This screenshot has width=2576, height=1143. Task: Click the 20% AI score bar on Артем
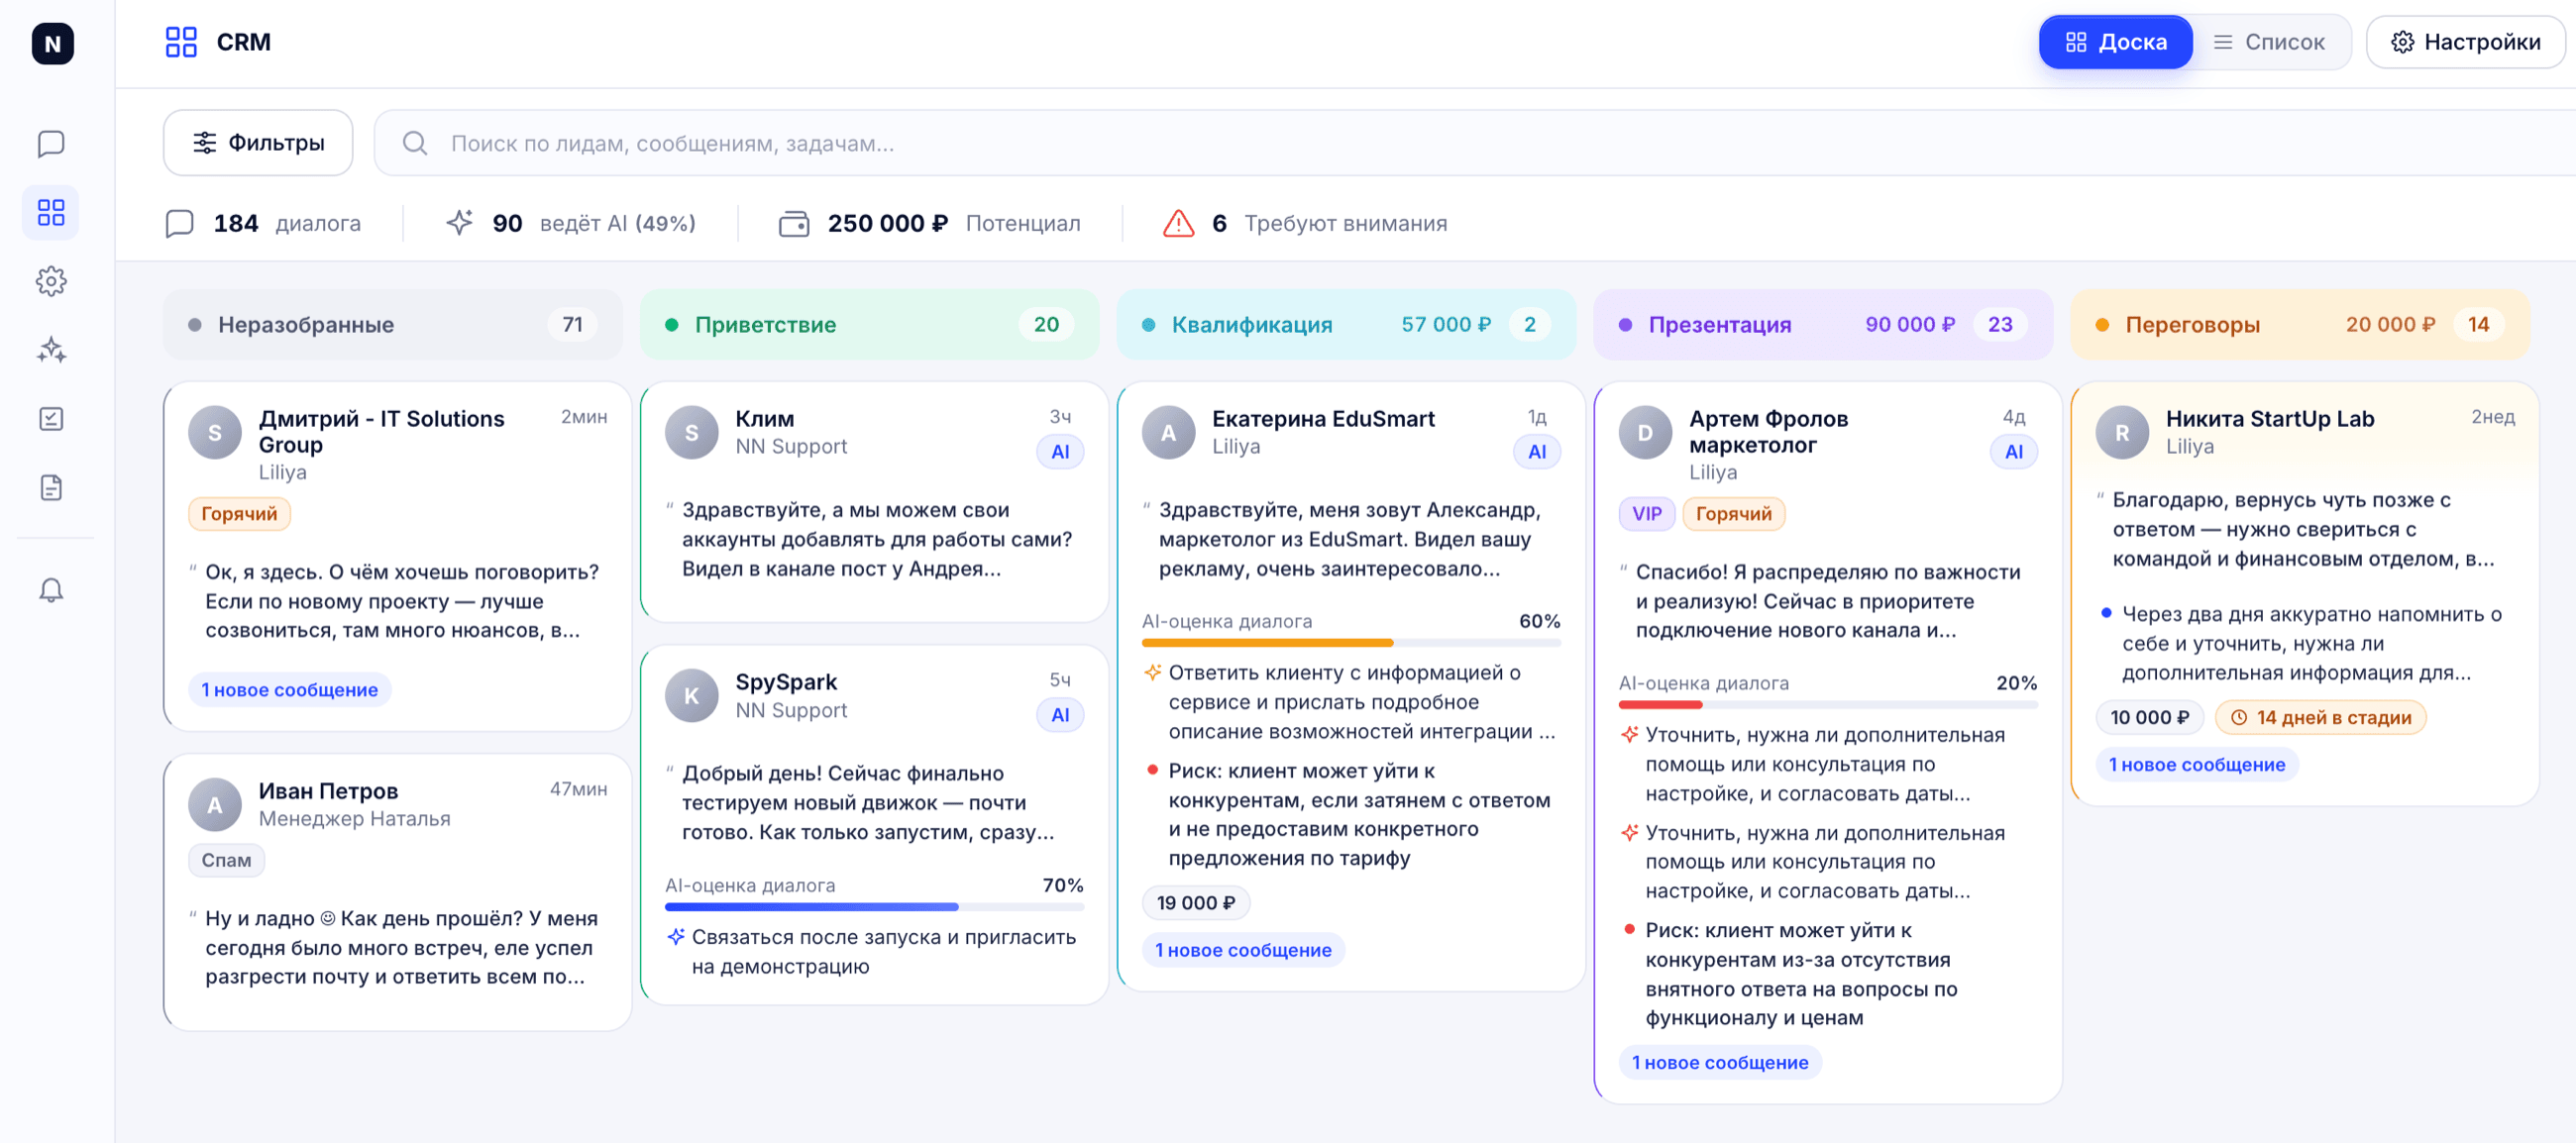(x=1828, y=705)
